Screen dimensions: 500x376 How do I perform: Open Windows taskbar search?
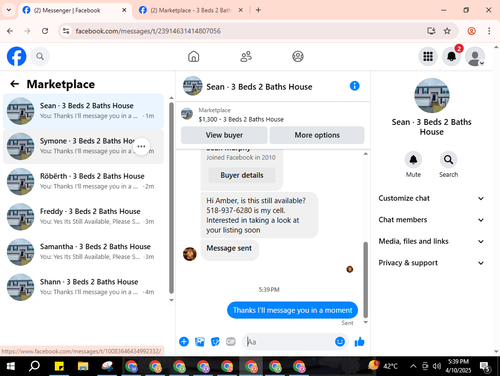pos(34,366)
